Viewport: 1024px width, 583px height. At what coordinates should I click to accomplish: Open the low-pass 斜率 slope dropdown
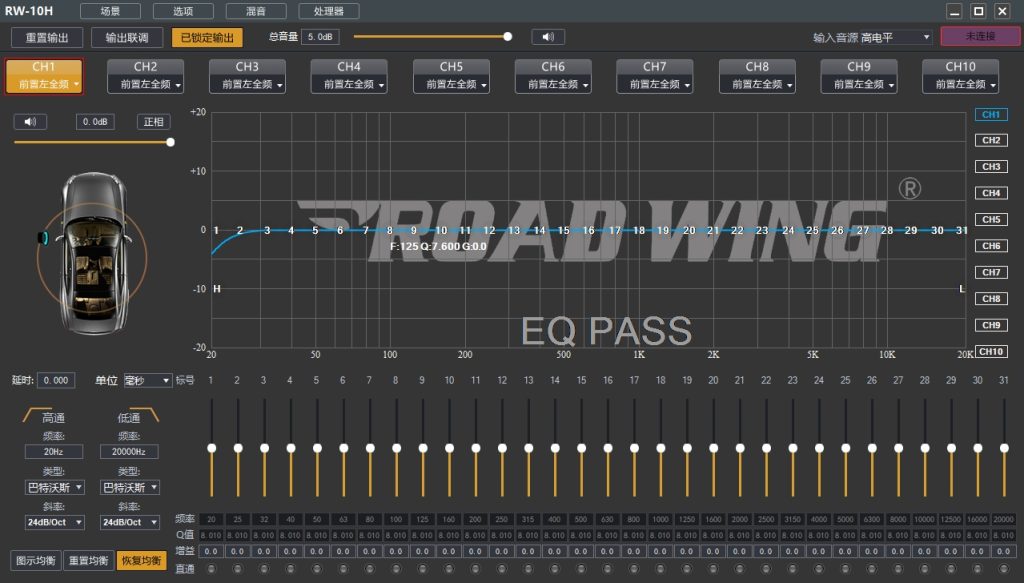129,522
